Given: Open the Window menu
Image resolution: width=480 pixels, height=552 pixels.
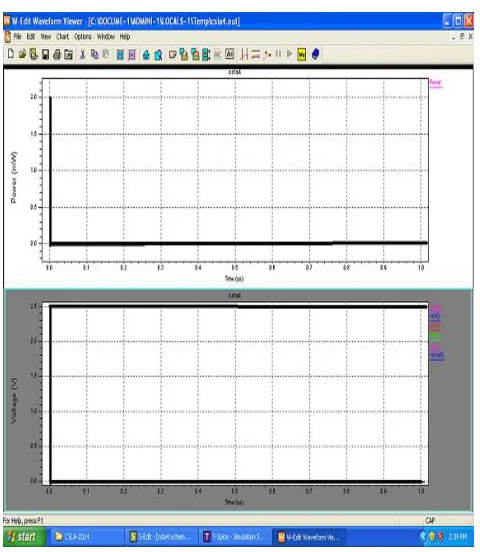Looking at the screenshot, I should pos(106,37).
